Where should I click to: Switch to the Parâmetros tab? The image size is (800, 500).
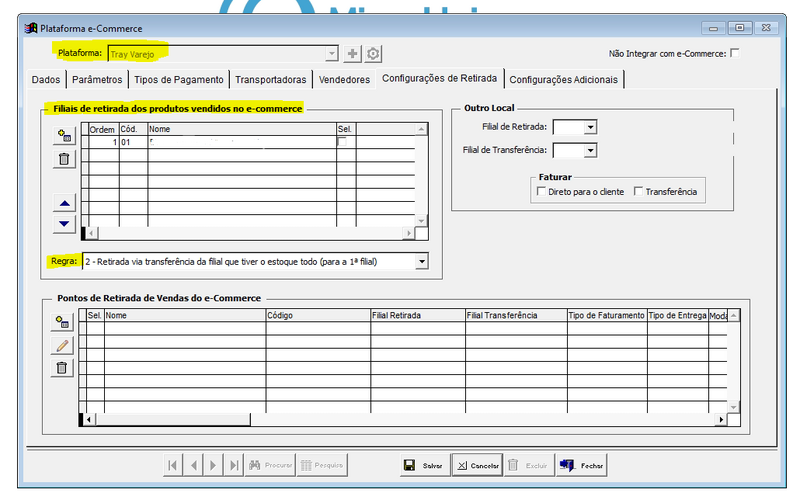pyautogui.click(x=97, y=80)
